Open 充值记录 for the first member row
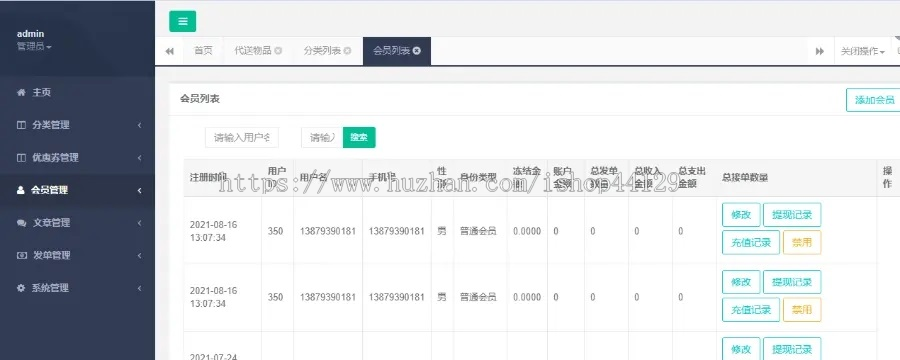The height and width of the screenshot is (360, 900). pos(751,242)
